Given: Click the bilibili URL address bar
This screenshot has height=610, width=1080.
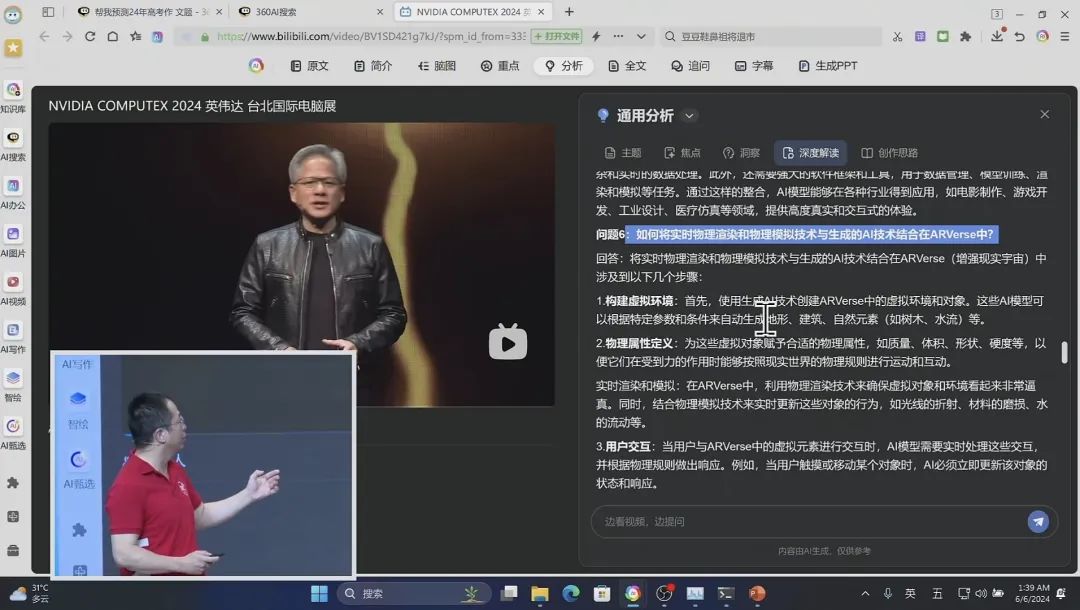Looking at the screenshot, I should point(371,36).
